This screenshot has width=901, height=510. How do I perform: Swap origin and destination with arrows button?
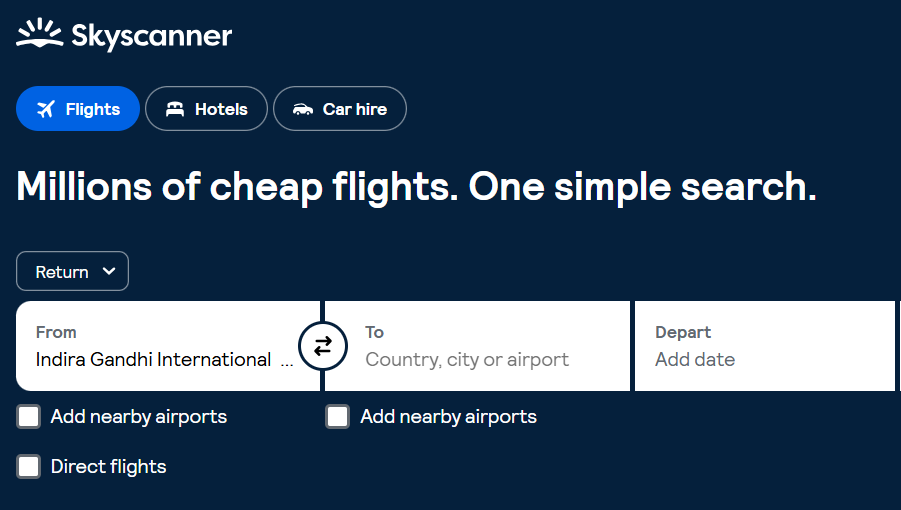(323, 346)
